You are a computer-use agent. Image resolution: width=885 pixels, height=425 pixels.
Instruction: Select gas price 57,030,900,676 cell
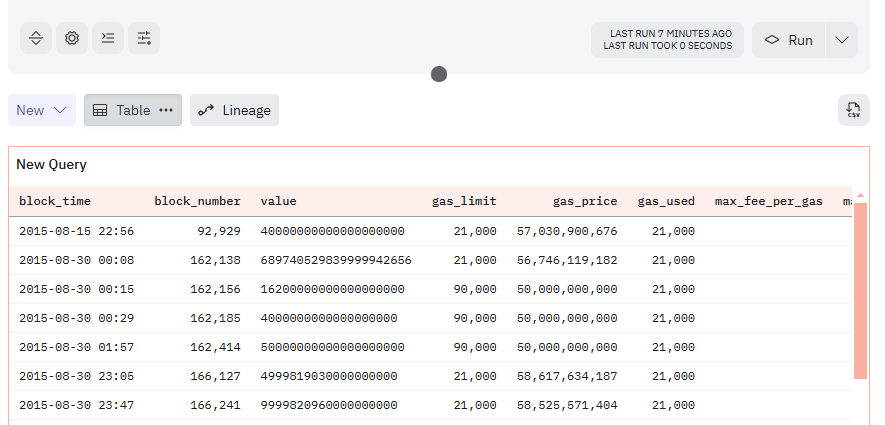567,231
